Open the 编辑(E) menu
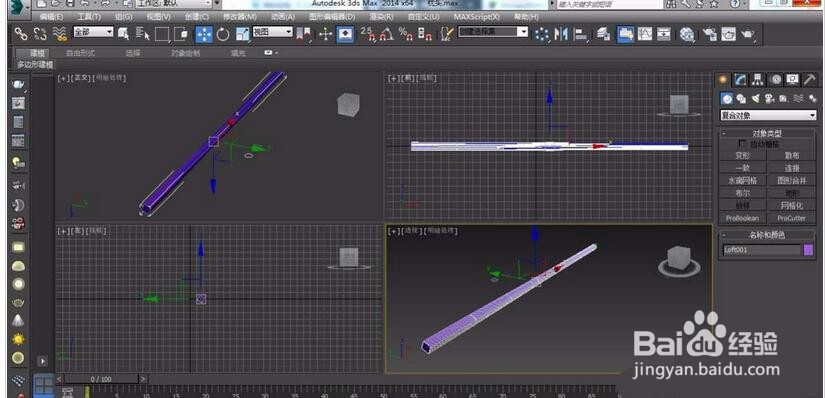The width and height of the screenshot is (825, 398). 51,17
